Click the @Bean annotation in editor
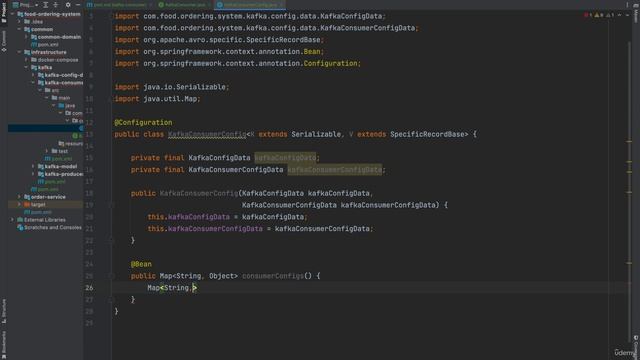The image size is (640, 360). [141, 264]
